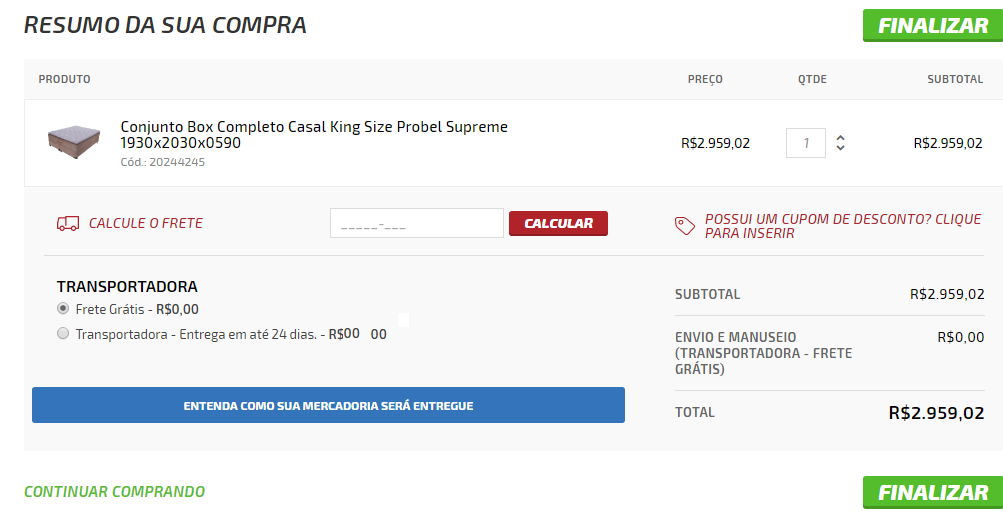This screenshot has width=1003, height=512.
Task: Select the Transportadora 24 dias radio option
Action: point(63,334)
